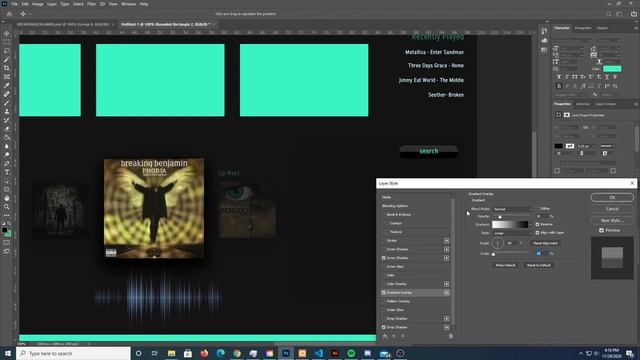Screen dimensions: 640x360
Task: Click OK in Layer Style dialog
Action: (612, 198)
